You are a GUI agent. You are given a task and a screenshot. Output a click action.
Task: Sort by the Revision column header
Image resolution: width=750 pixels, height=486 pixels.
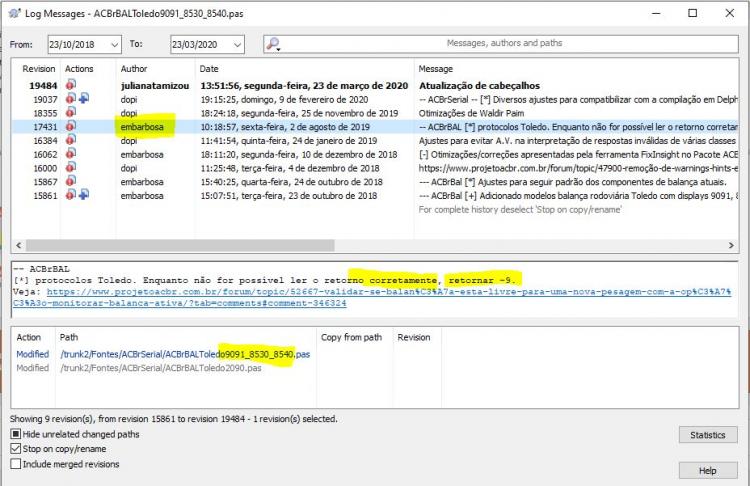(x=38, y=69)
